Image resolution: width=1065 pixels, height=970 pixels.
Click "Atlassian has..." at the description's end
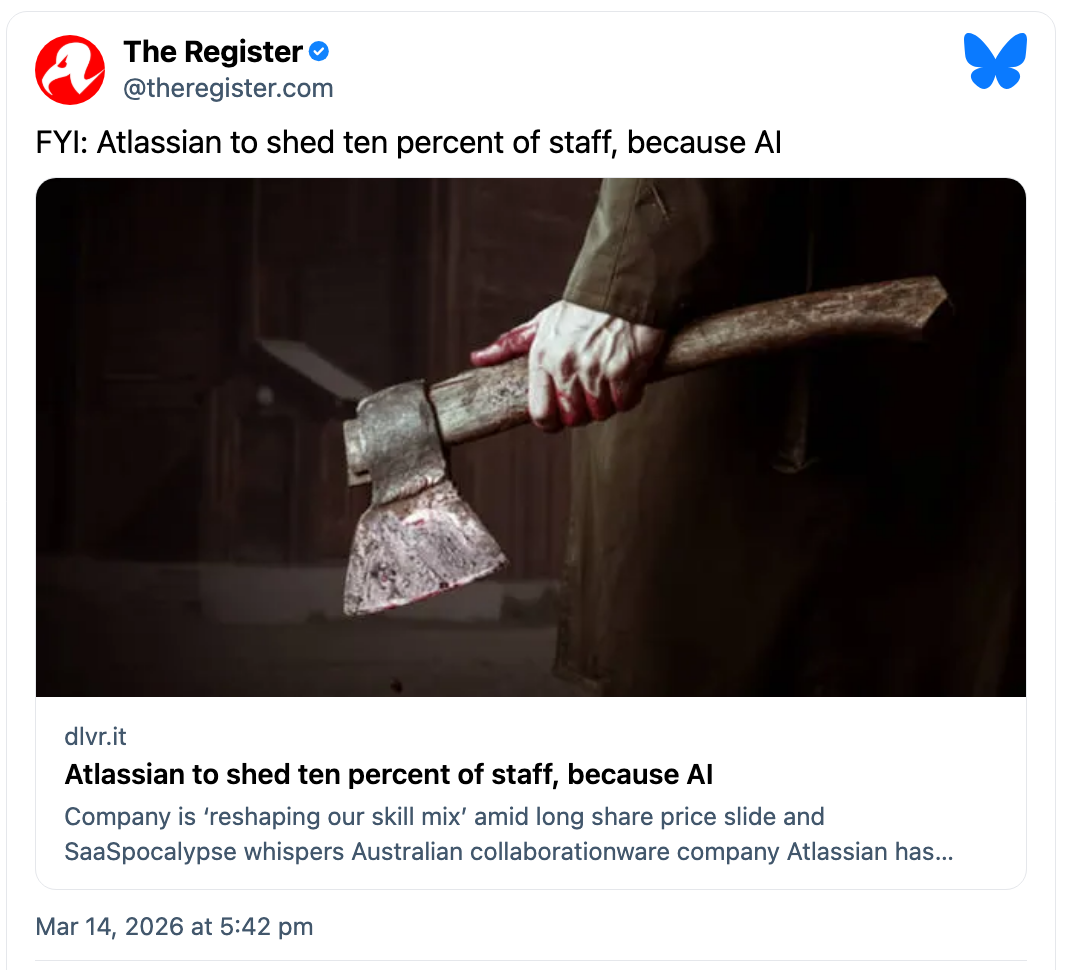coord(870,852)
